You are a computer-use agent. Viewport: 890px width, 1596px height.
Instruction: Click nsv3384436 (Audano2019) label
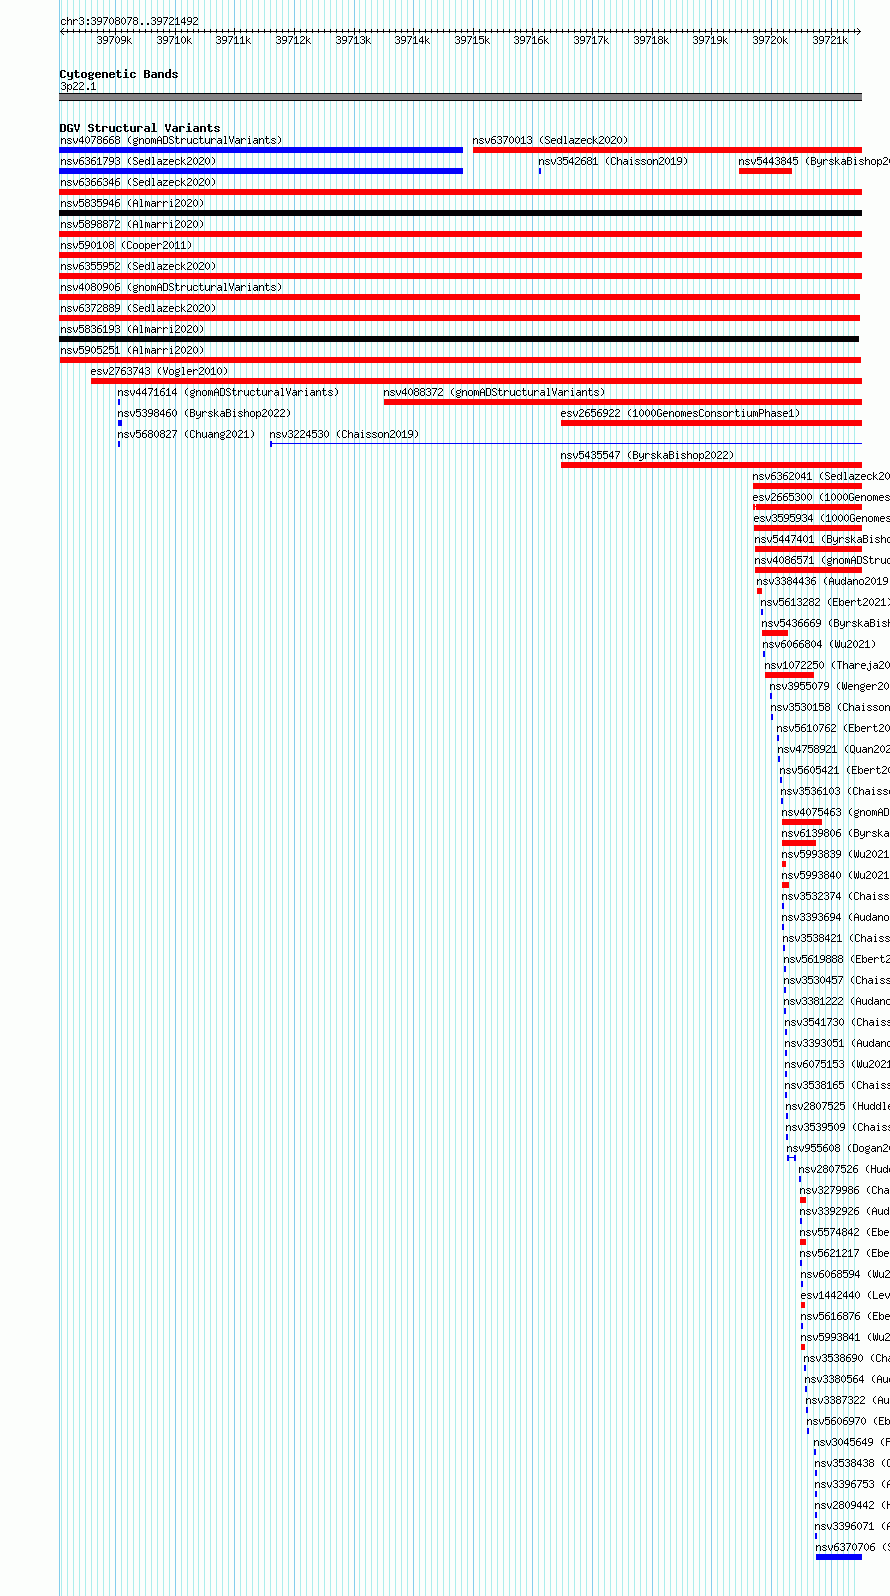(823, 581)
